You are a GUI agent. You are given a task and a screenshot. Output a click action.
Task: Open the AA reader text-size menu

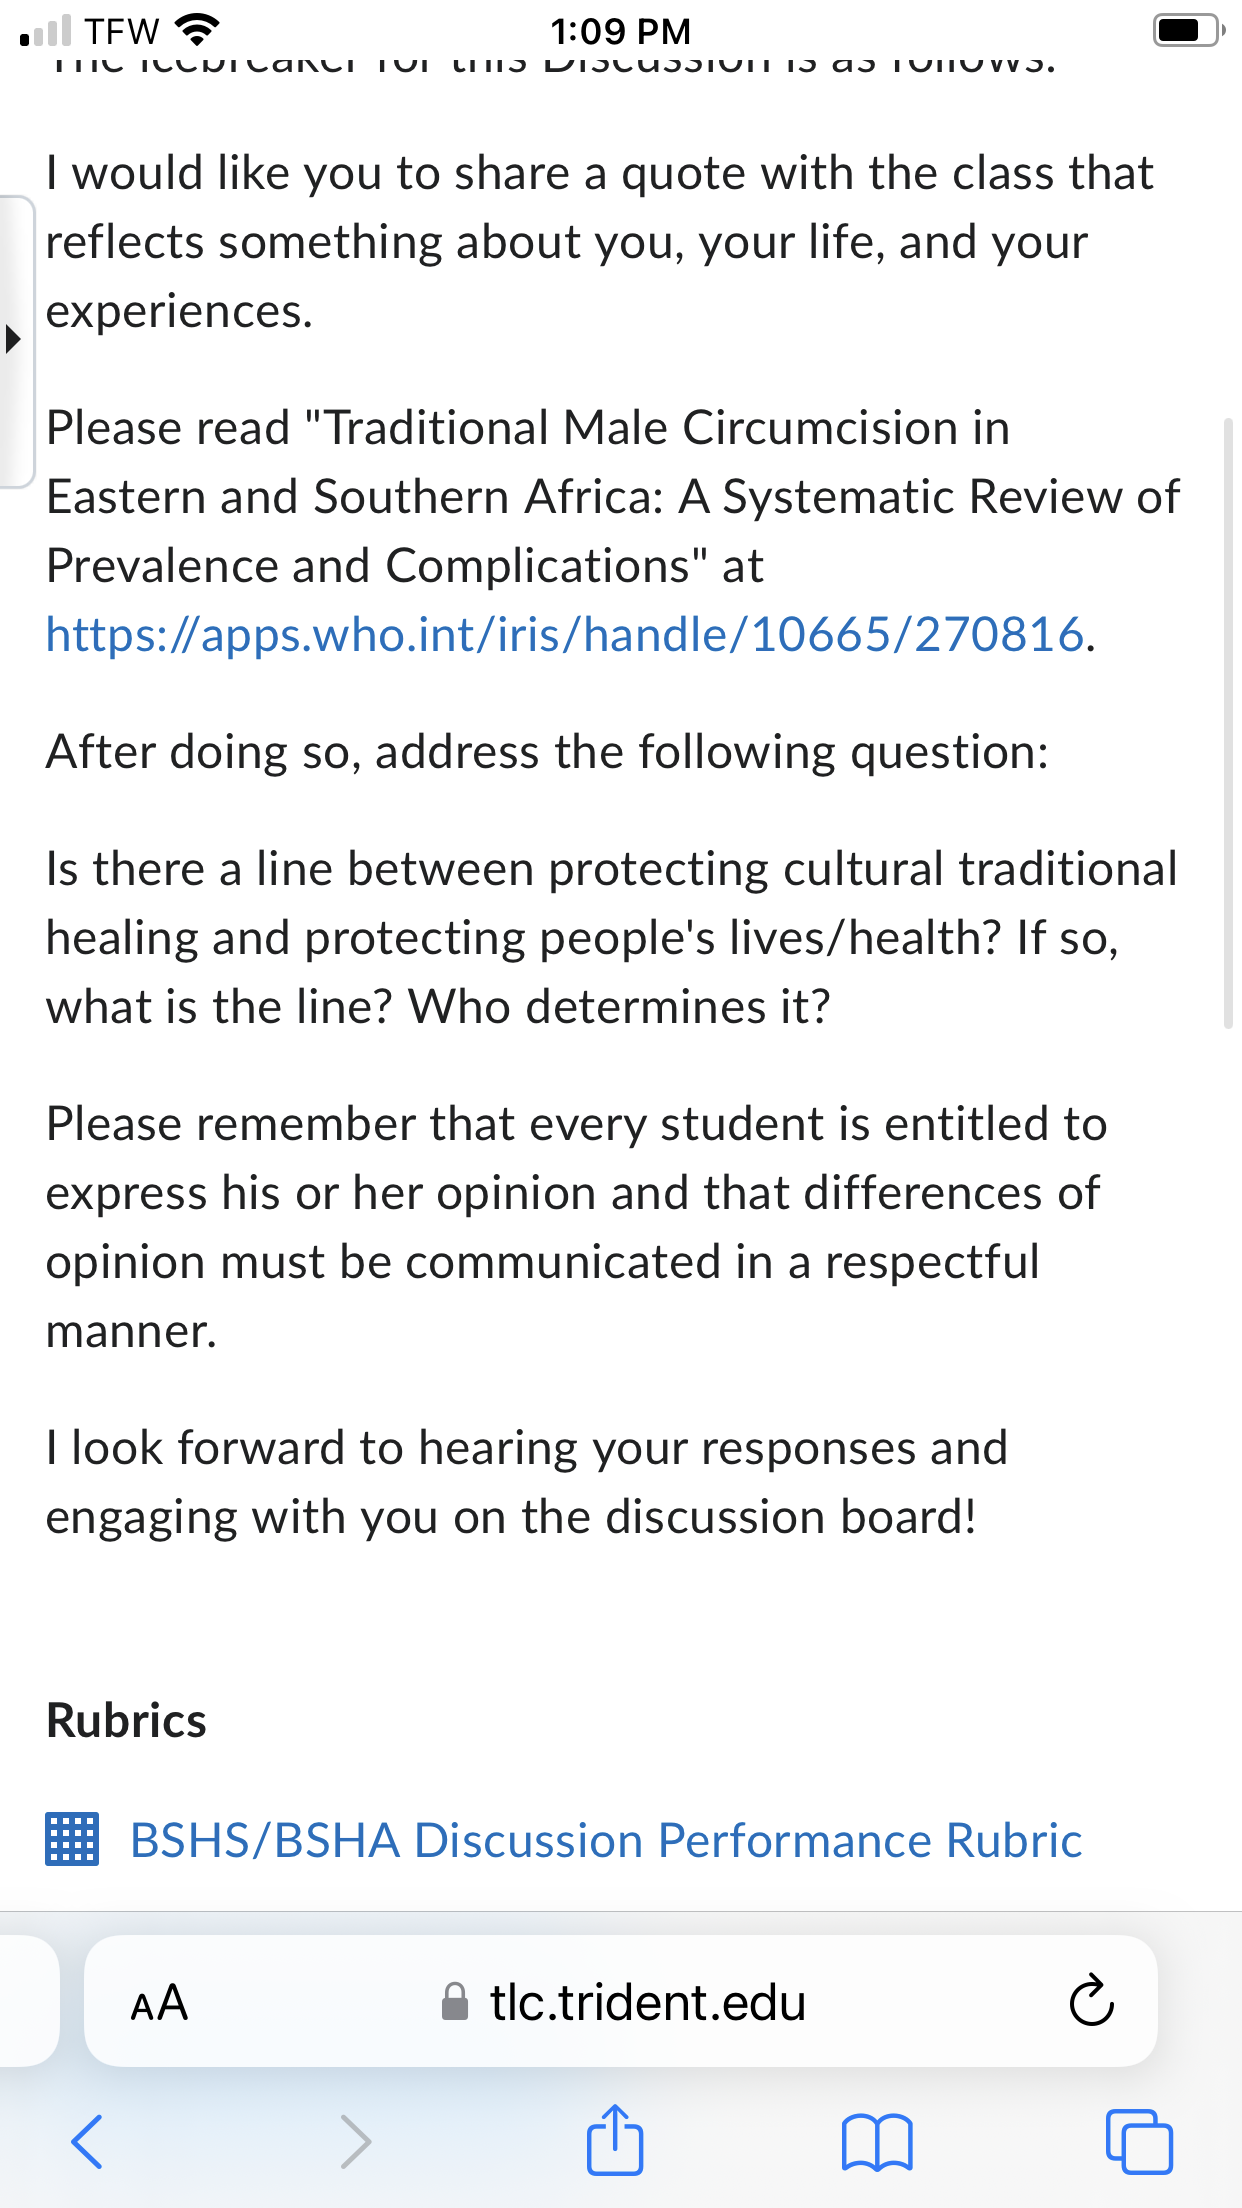(159, 2003)
